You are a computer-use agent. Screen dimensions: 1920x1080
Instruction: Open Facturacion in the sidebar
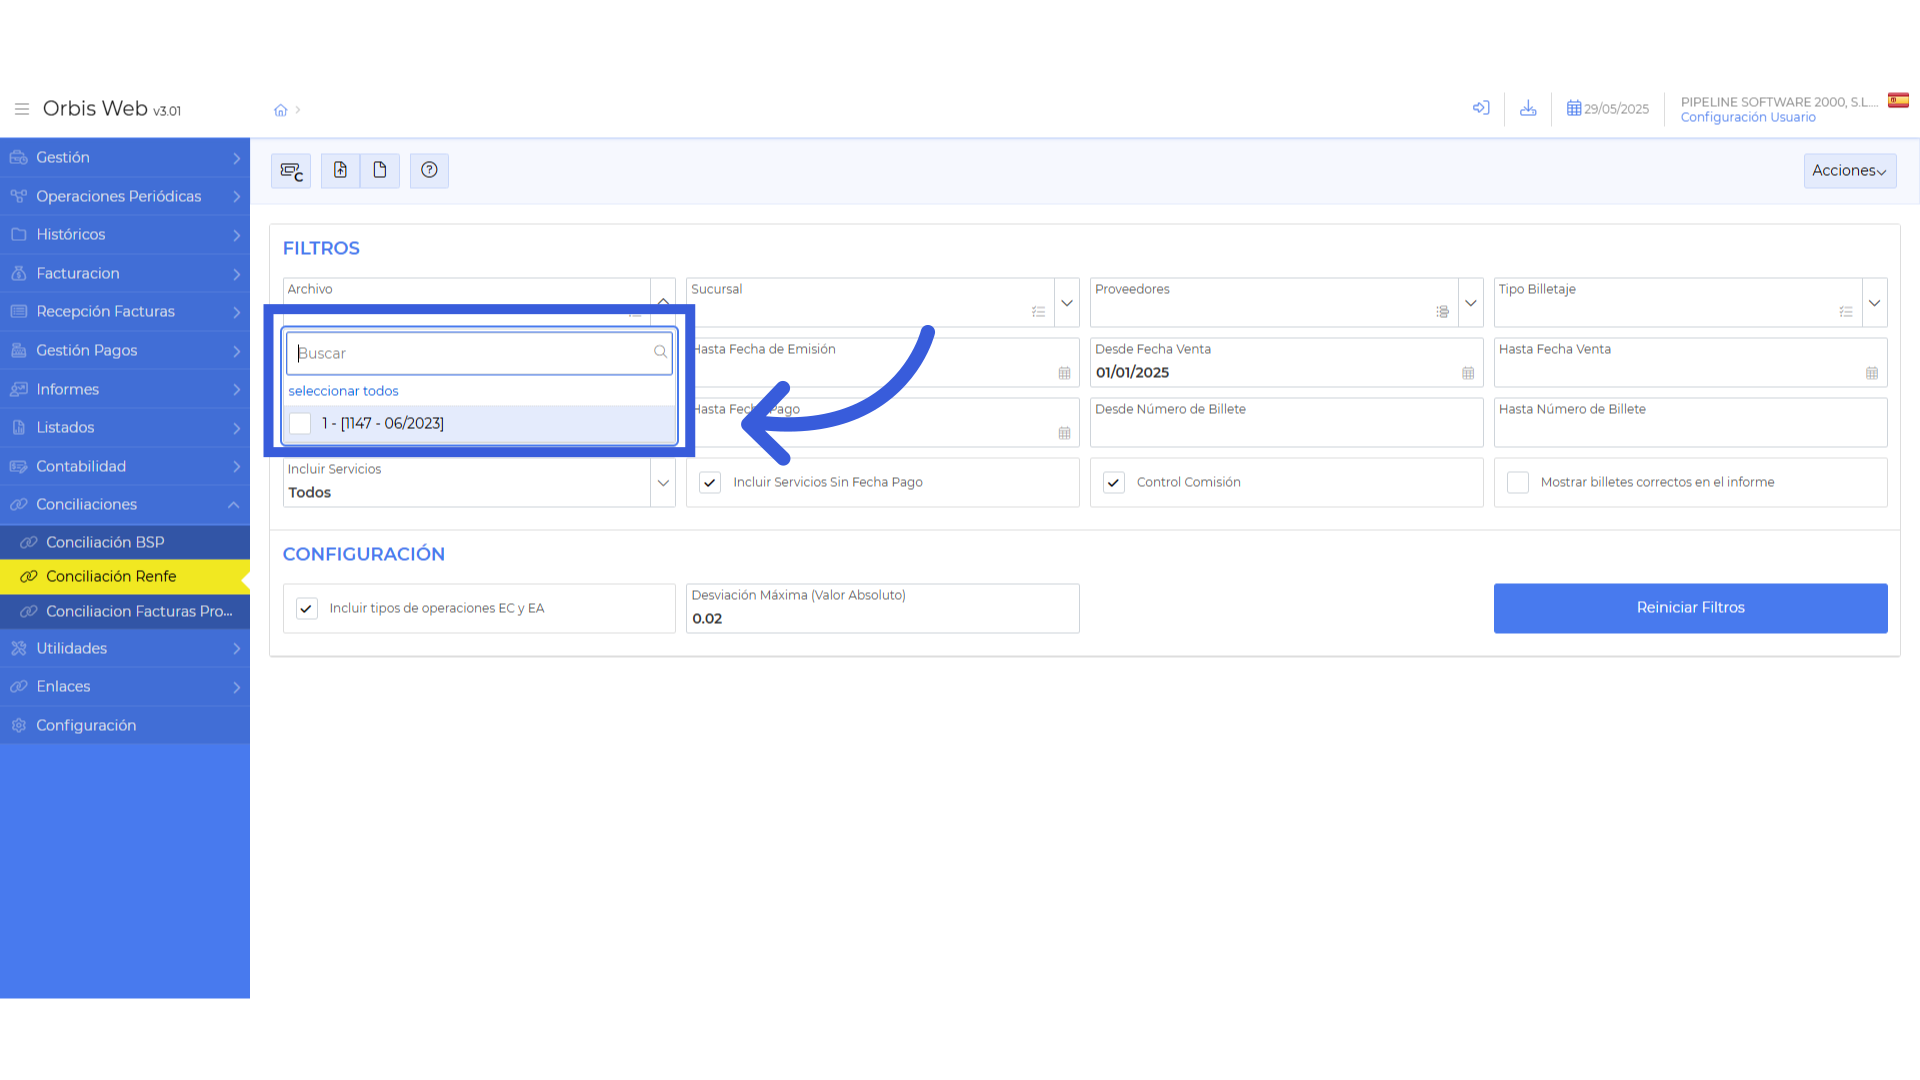(x=125, y=273)
